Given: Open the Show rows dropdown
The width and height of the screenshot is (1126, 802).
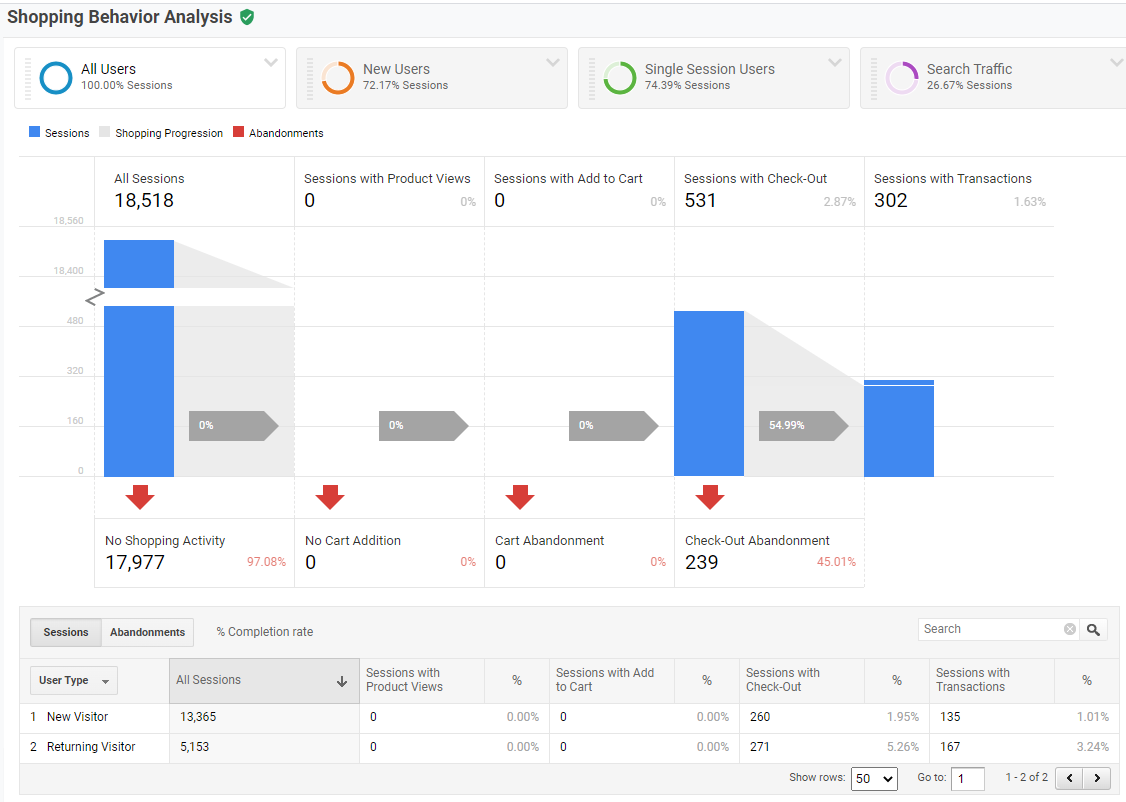Looking at the screenshot, I should point(874,778).
